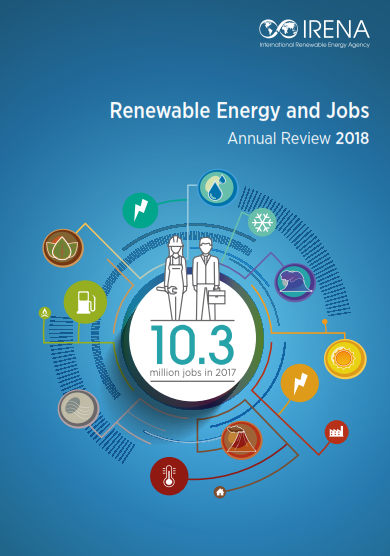Click the IRENA globe logo
The height and width of the screenshot is (556, 390).
click(278, 29)
